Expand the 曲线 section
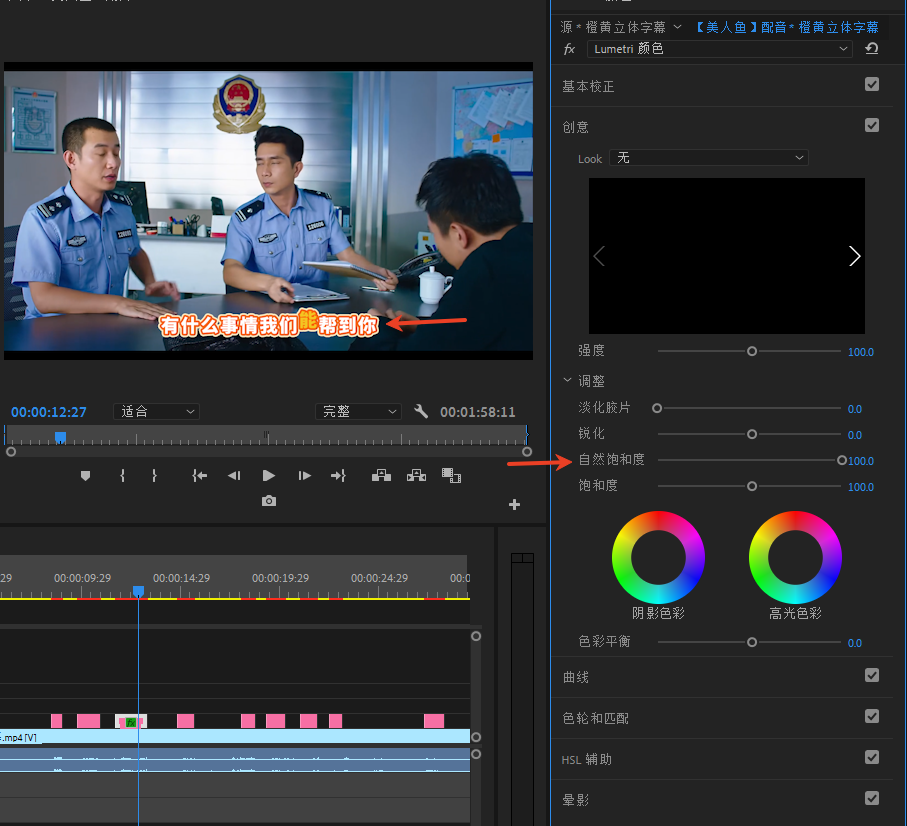 point(576,677)
